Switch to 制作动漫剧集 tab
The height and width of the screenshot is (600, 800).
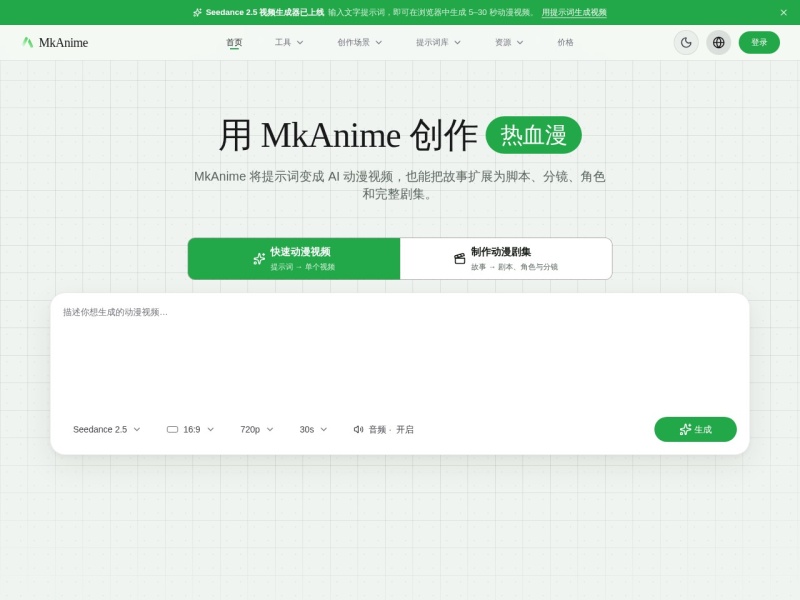point(506,259)
